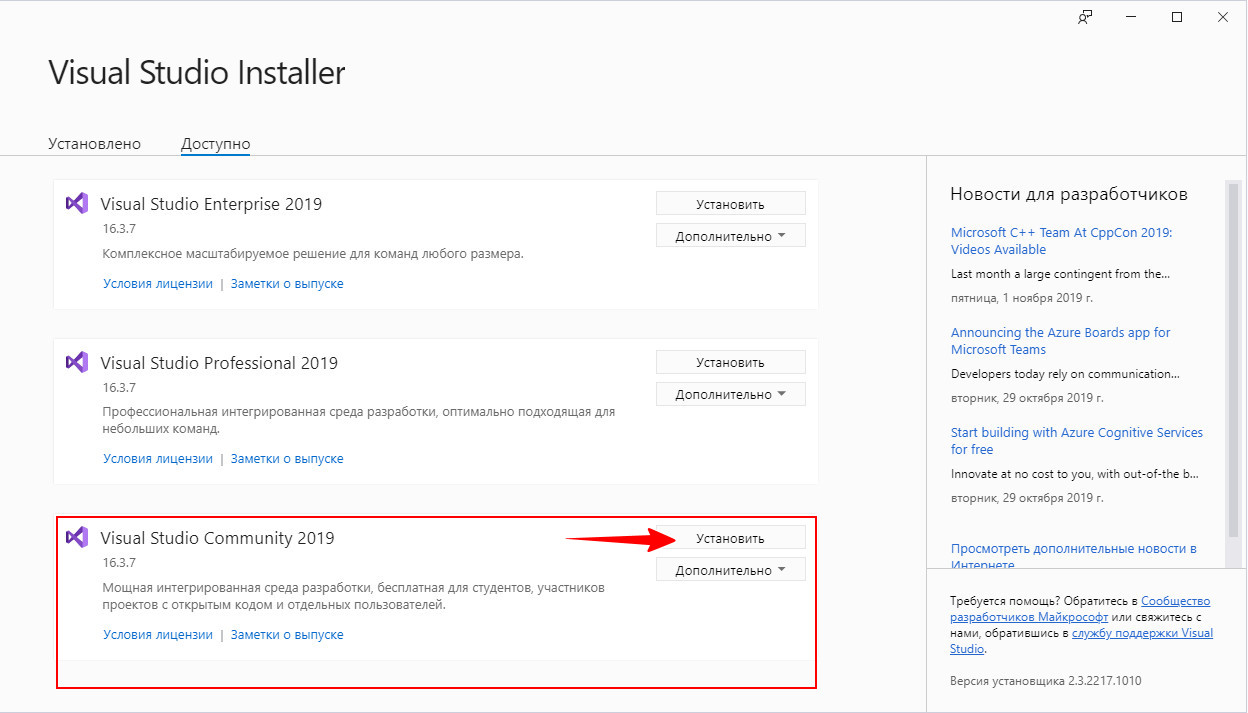Click version 16.3.7 under Community 2019

click(x=118, y=563)
